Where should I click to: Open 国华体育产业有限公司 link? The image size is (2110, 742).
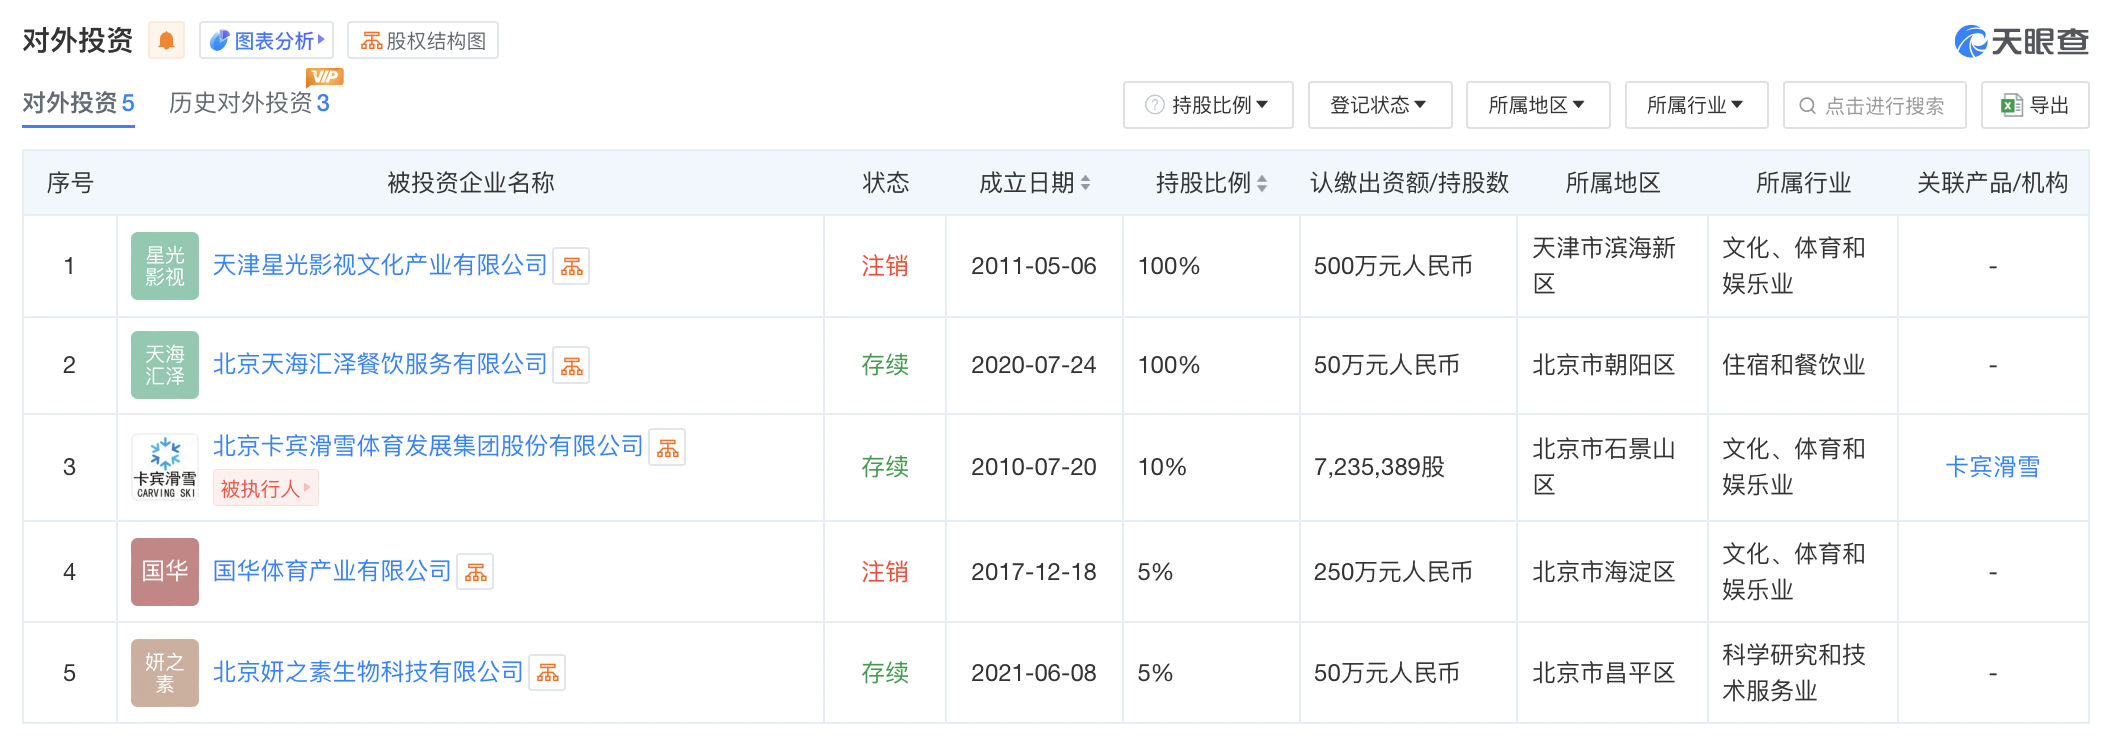click(x=332, y=571)
